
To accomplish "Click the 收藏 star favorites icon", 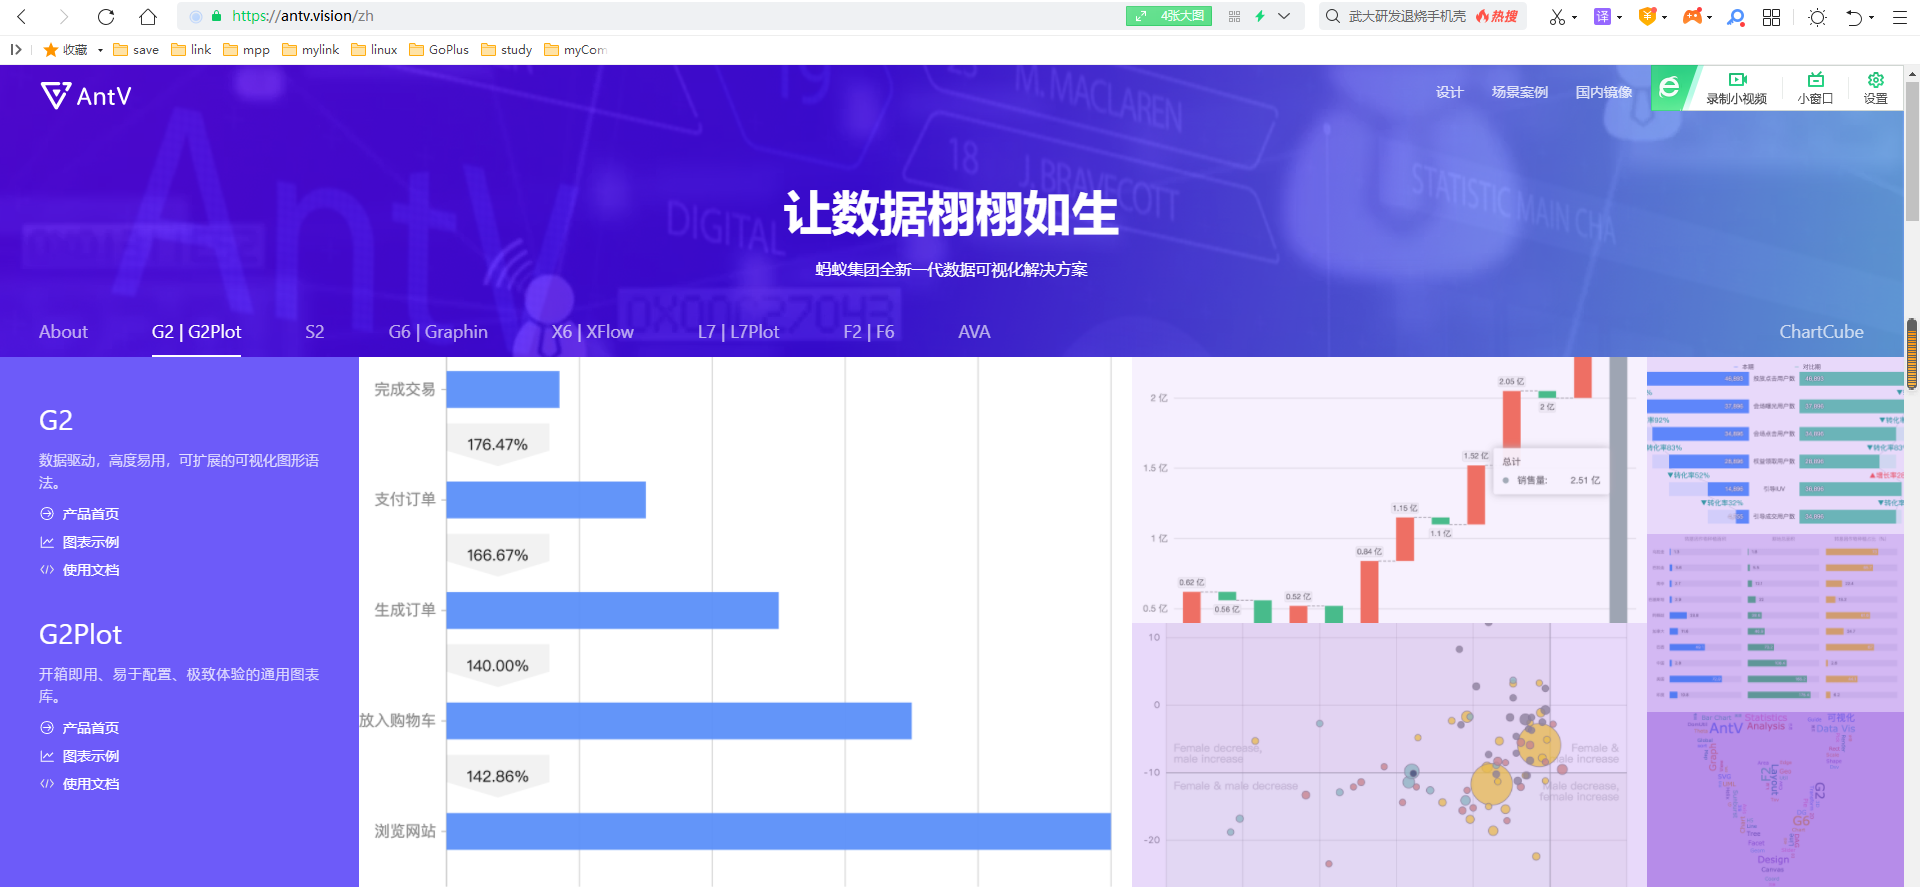I will click(x=51, y=49).
